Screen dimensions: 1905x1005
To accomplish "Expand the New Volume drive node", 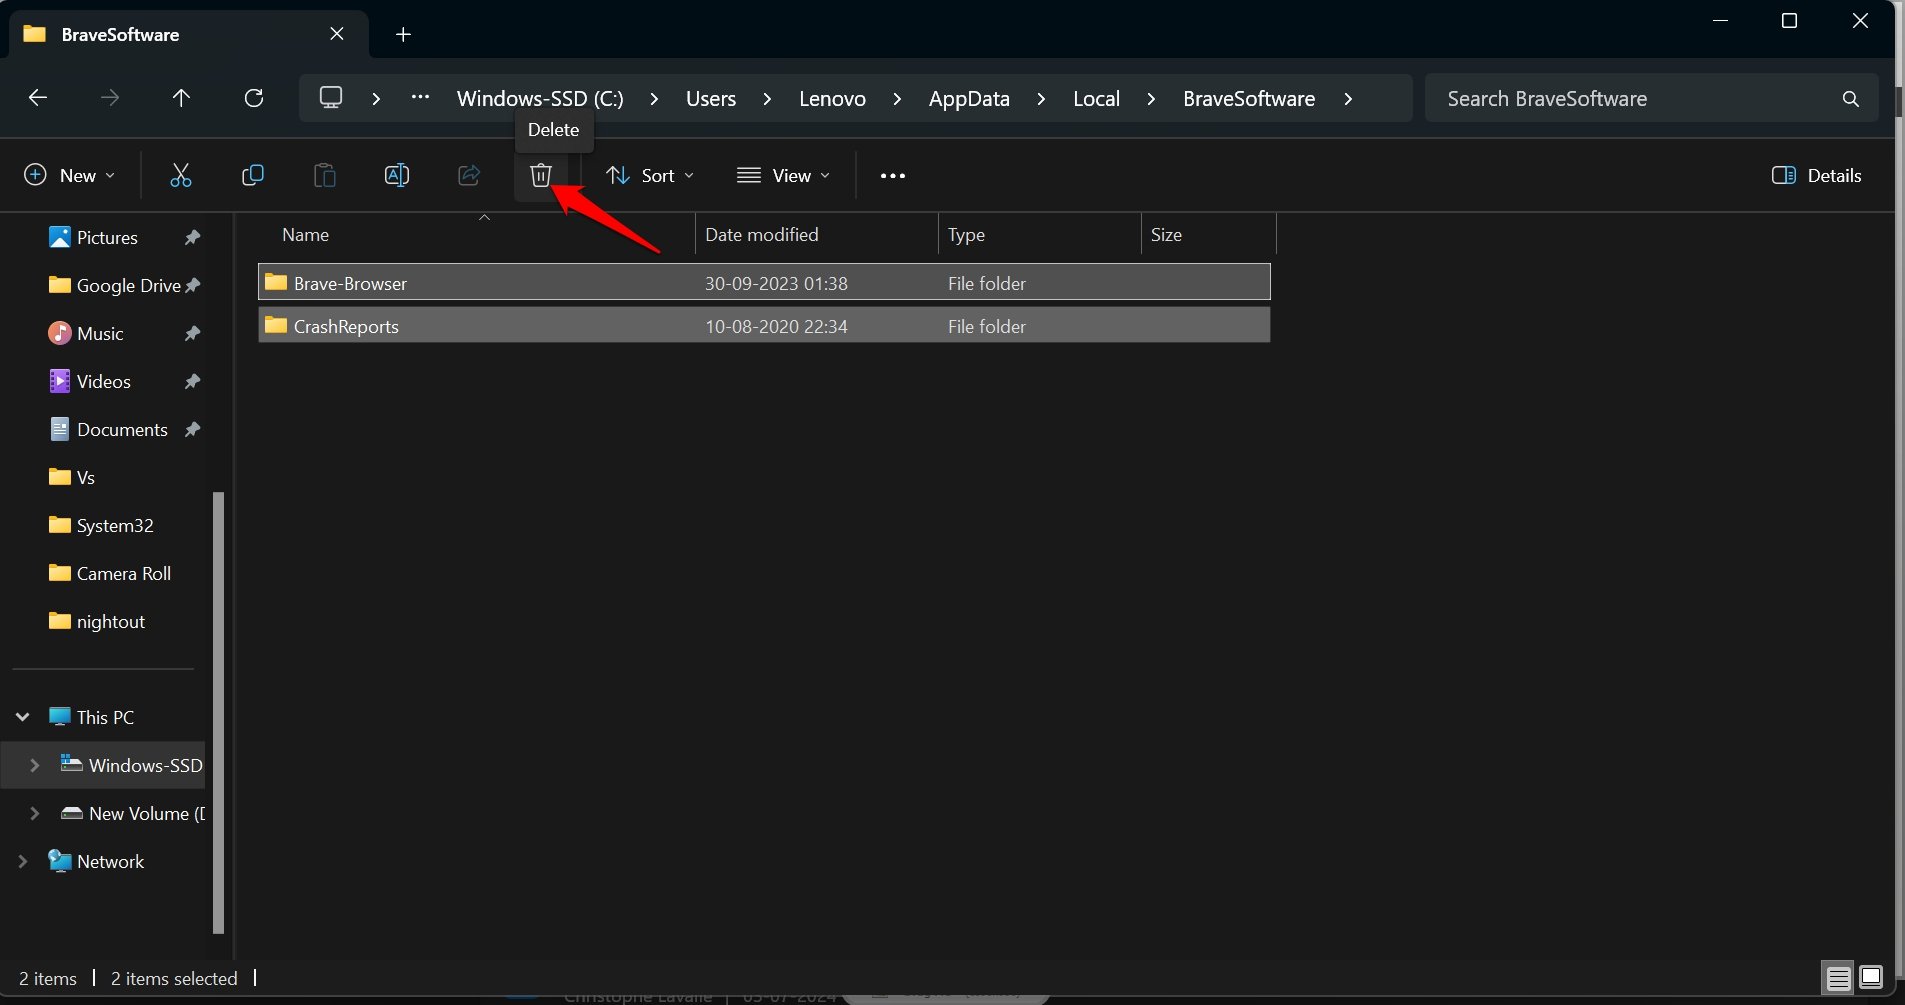I will point(35,813).
